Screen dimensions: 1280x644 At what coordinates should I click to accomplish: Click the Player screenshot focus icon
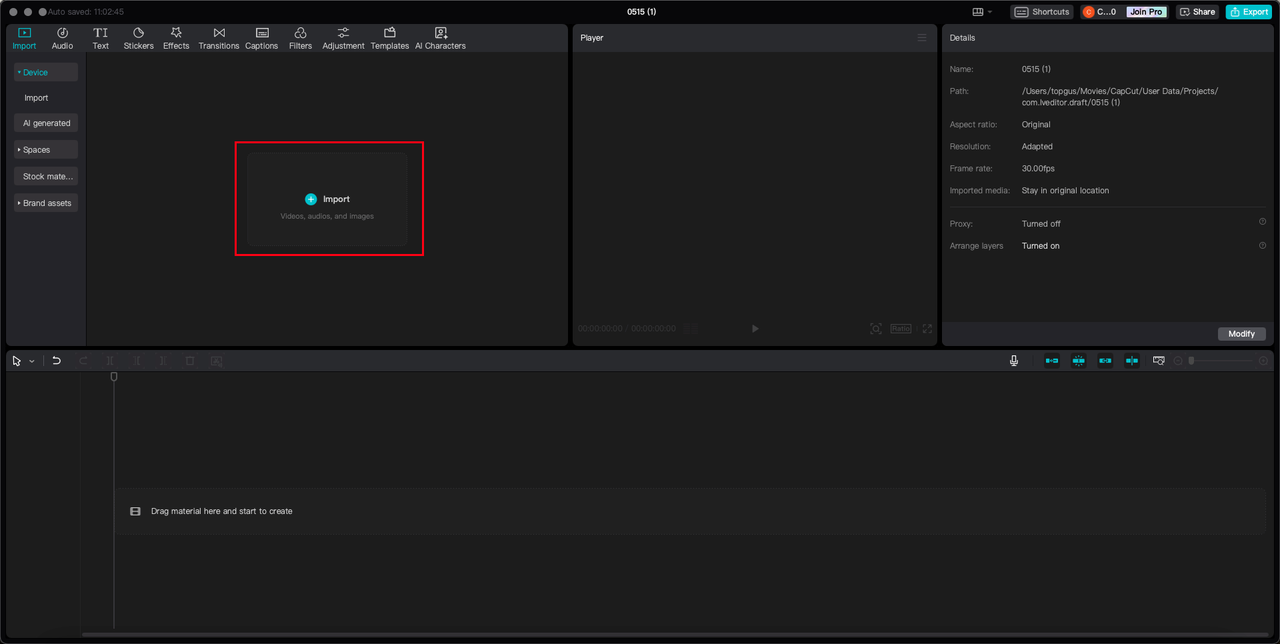[876, 328]
